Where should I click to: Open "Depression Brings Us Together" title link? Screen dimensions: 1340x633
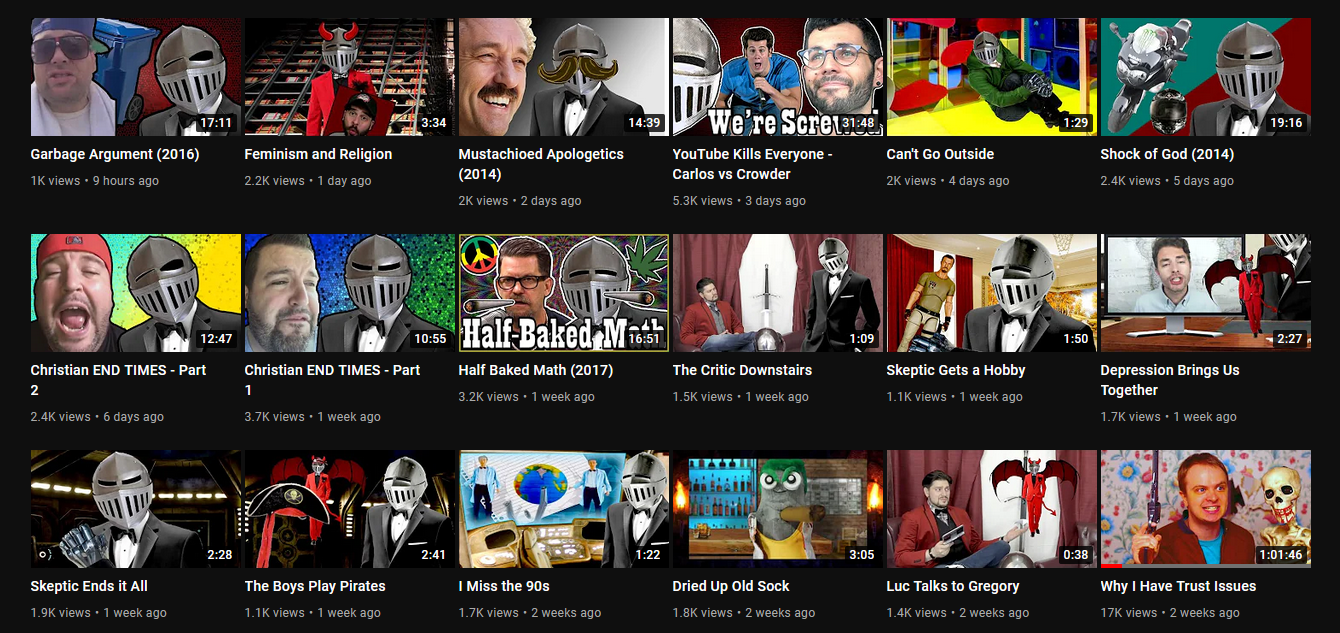[x=1170, y=380]
